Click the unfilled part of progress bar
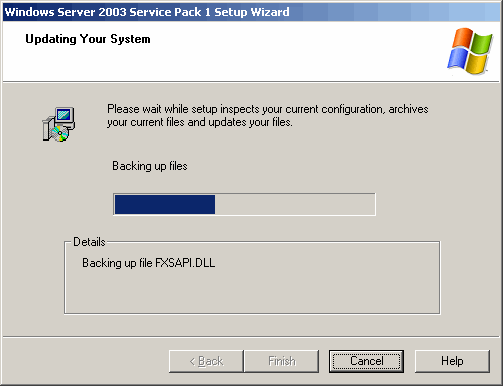The height and width of the screenshot is (386, 503). (x=295, y=204)
